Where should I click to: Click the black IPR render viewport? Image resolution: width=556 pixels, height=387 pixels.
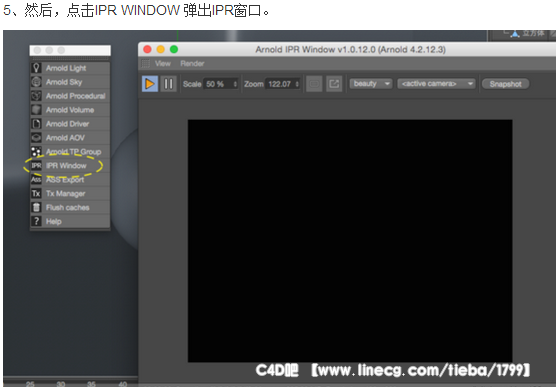click(350, 241)
